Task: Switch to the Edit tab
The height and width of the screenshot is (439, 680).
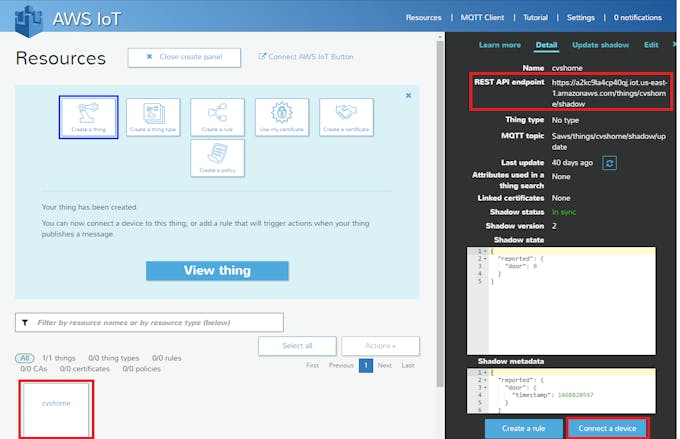Action: tap(651, 45)
